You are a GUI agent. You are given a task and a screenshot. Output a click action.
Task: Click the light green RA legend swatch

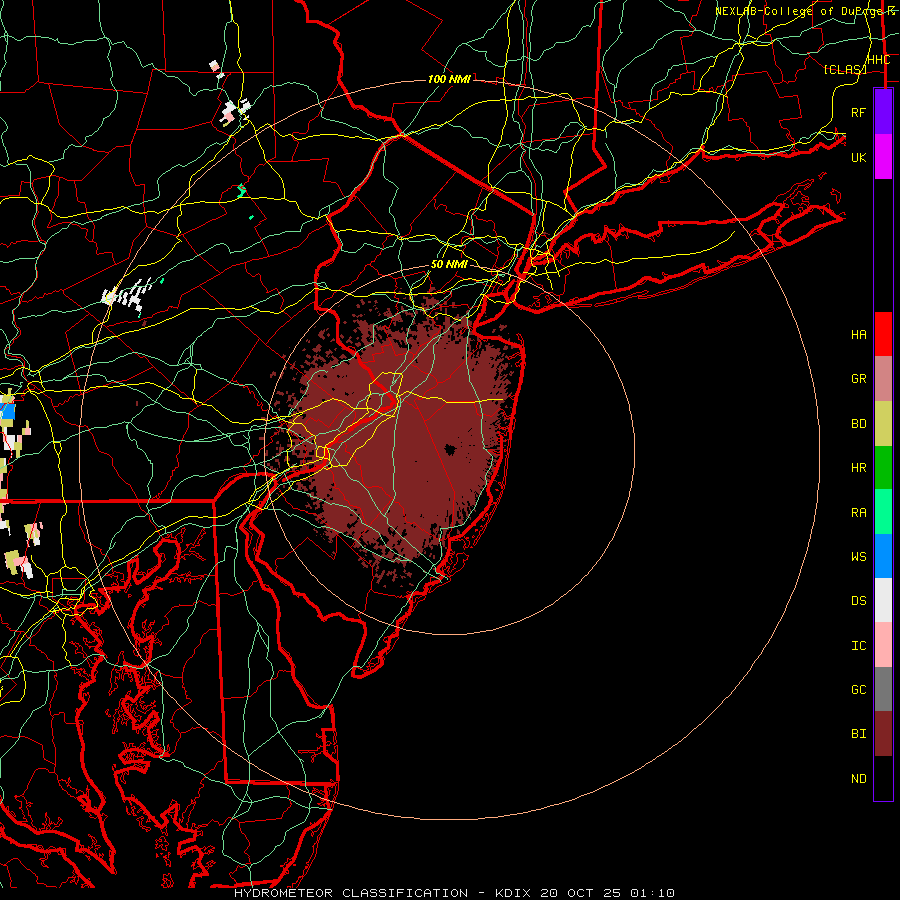click(883, 511)
